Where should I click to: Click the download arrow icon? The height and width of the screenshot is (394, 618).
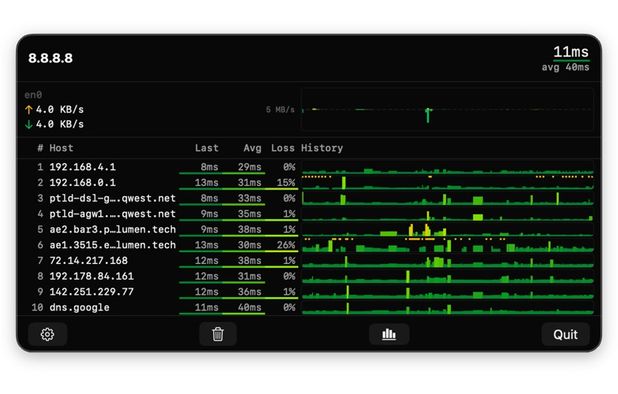point(28,125)
